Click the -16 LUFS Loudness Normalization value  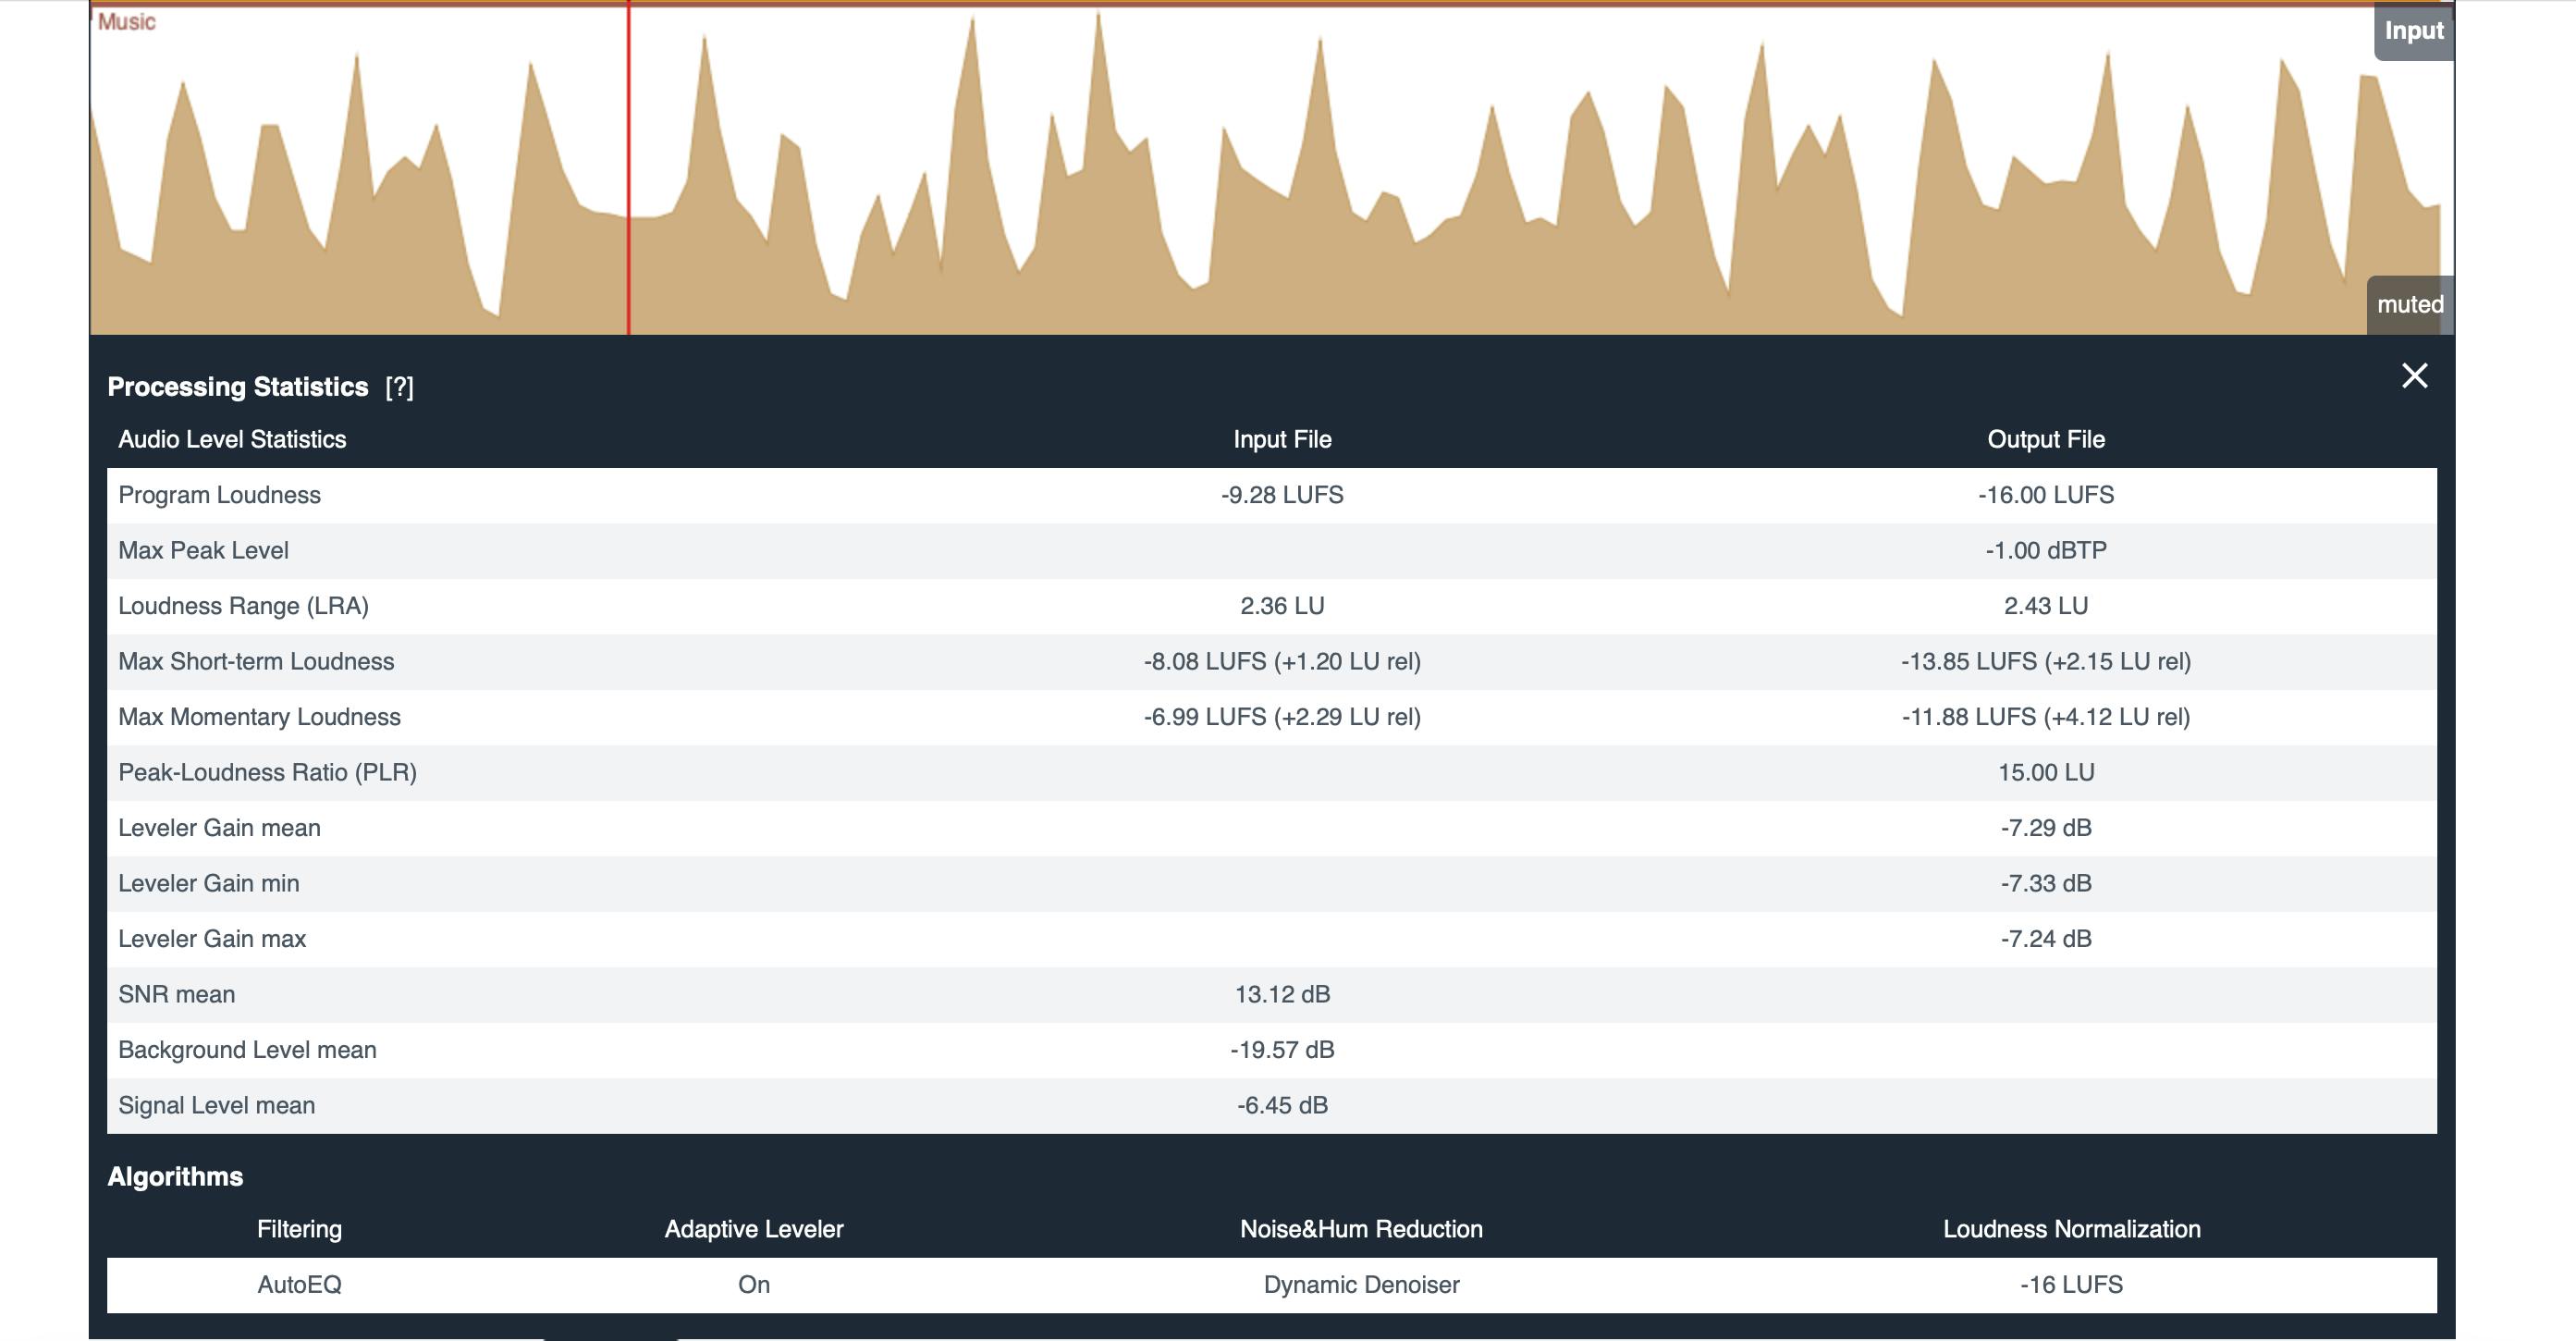[x=2072, y=1285]
